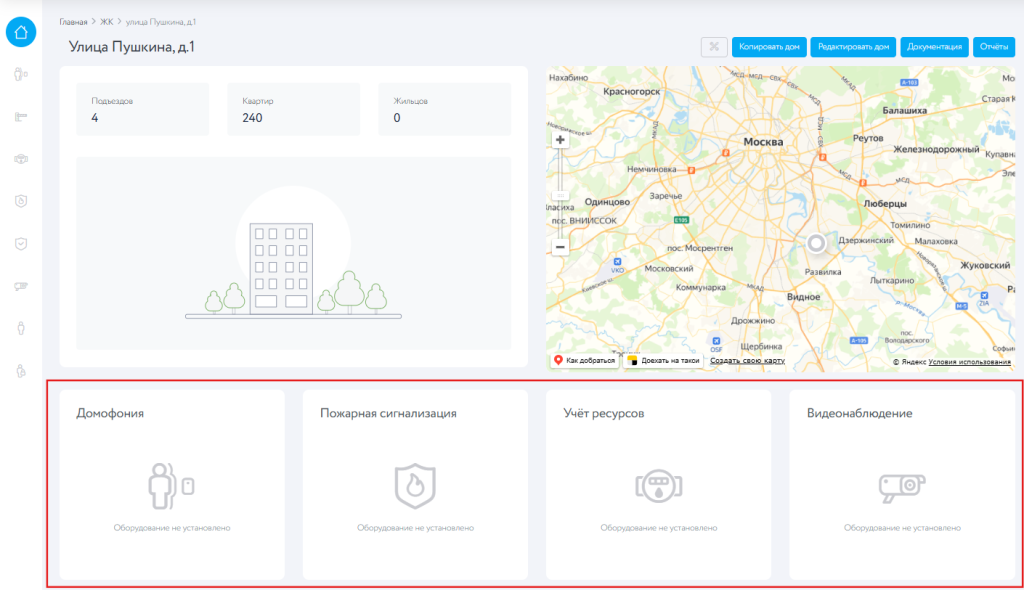The width and height of the screenshot is (1024, 590).
Task: Go to Главная in breadcrumbs
Action: (x=73, y=20)
